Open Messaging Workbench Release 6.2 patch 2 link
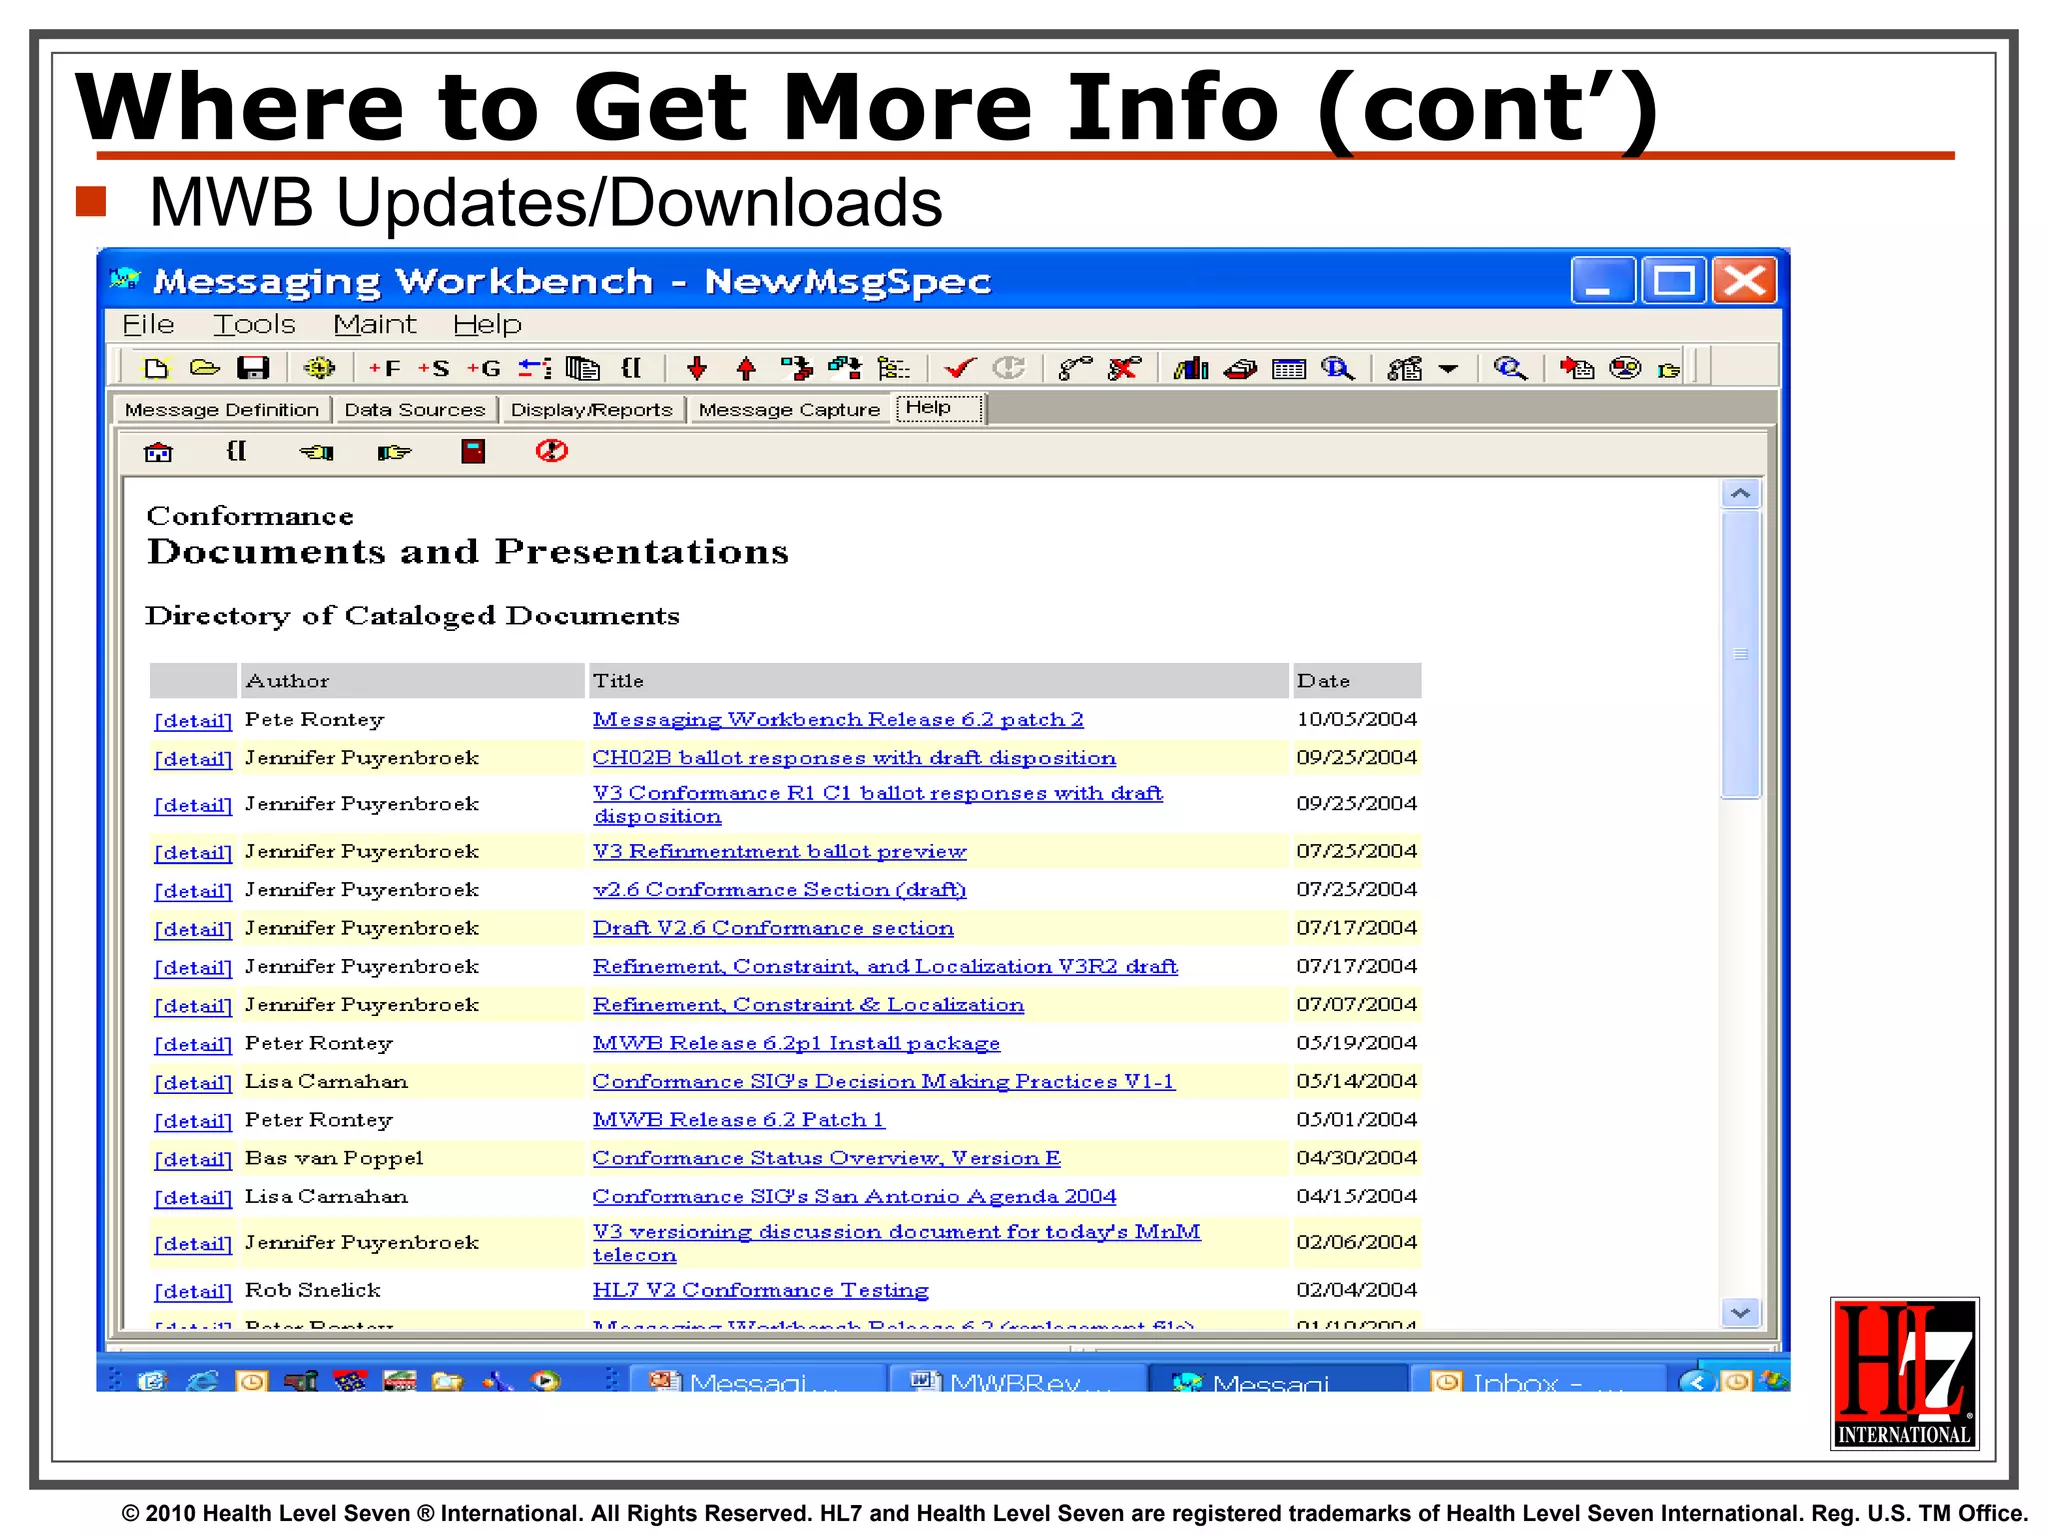The image size is (2048, 1536). point(838,719)
